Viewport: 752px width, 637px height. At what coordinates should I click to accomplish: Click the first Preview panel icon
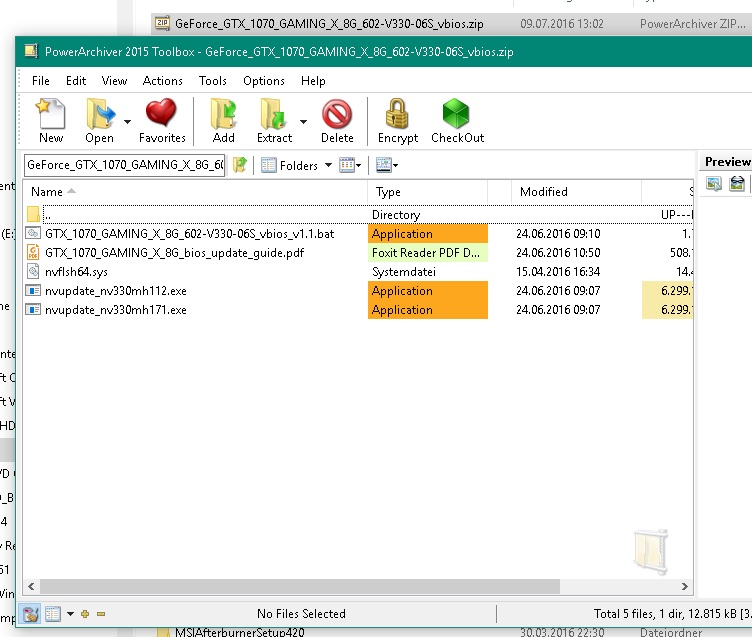[x=714, y=183]
